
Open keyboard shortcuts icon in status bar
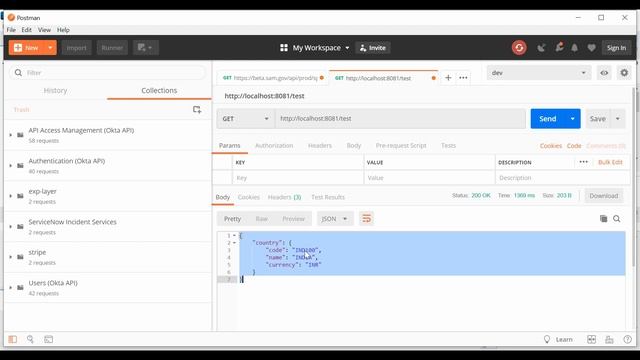609,339
